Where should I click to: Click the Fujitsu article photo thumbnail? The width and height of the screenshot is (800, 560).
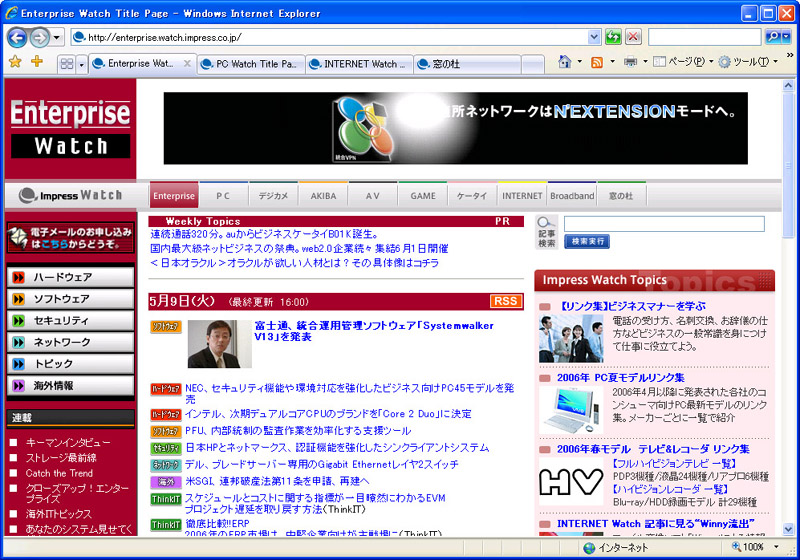(219, 344)
